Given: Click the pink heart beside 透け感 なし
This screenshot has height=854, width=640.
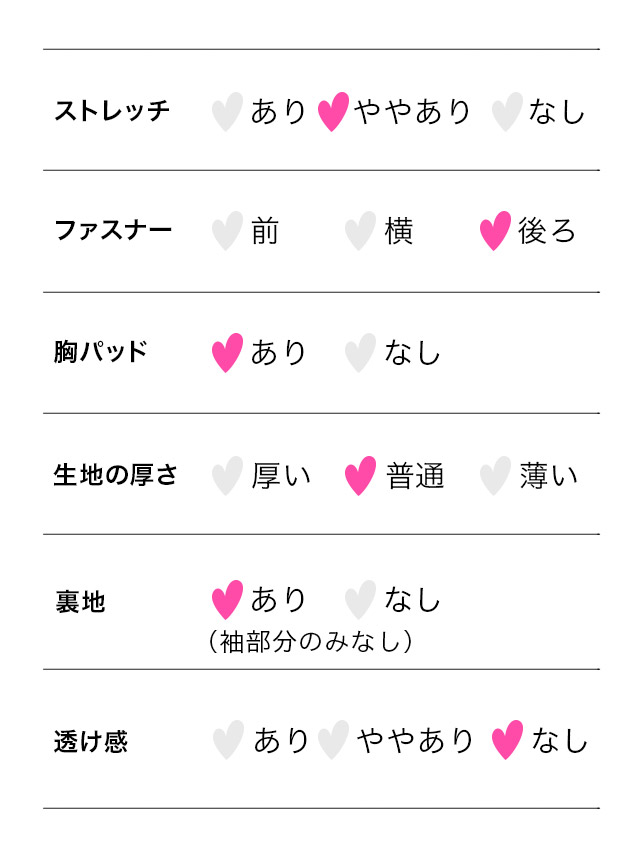Looking at the screenshot, I should pyautogui.click(x=507, y=741).
